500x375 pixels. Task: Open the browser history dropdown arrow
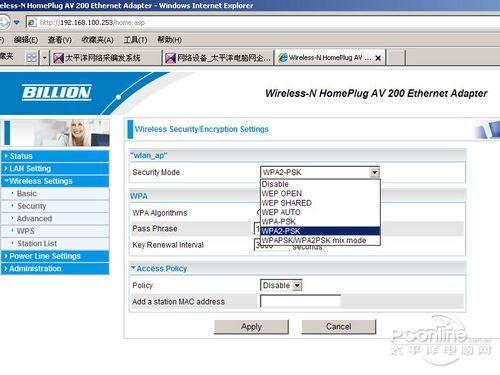coord(17,23)
